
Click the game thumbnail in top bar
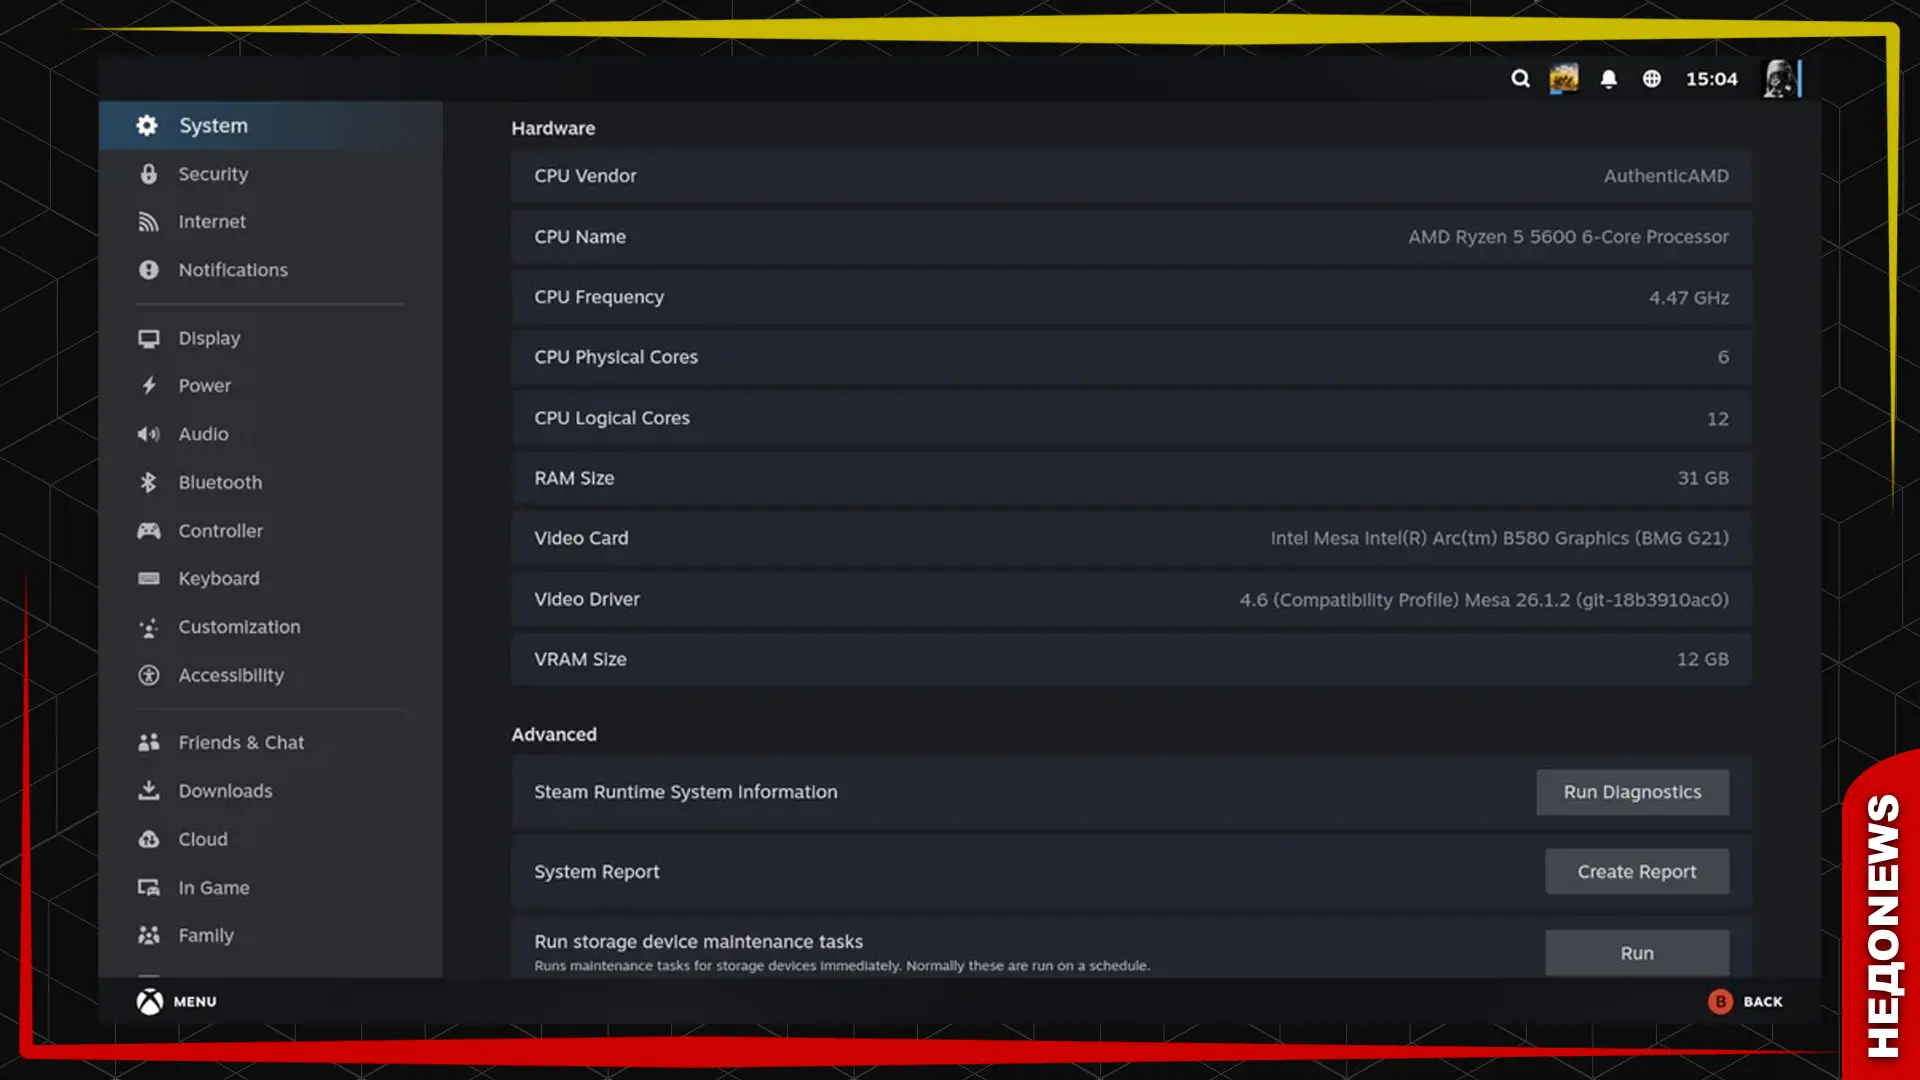1564,79
